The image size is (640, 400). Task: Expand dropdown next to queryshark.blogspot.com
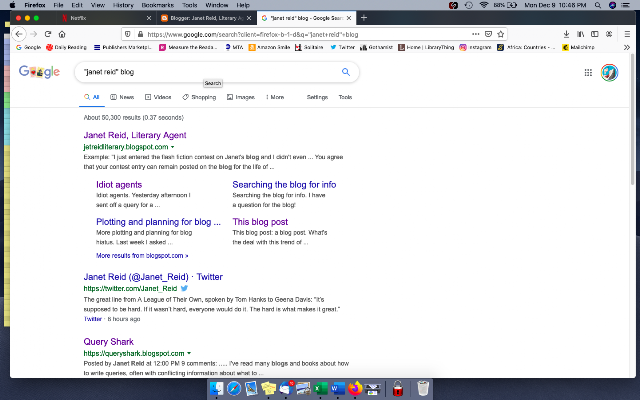[189, 353]
